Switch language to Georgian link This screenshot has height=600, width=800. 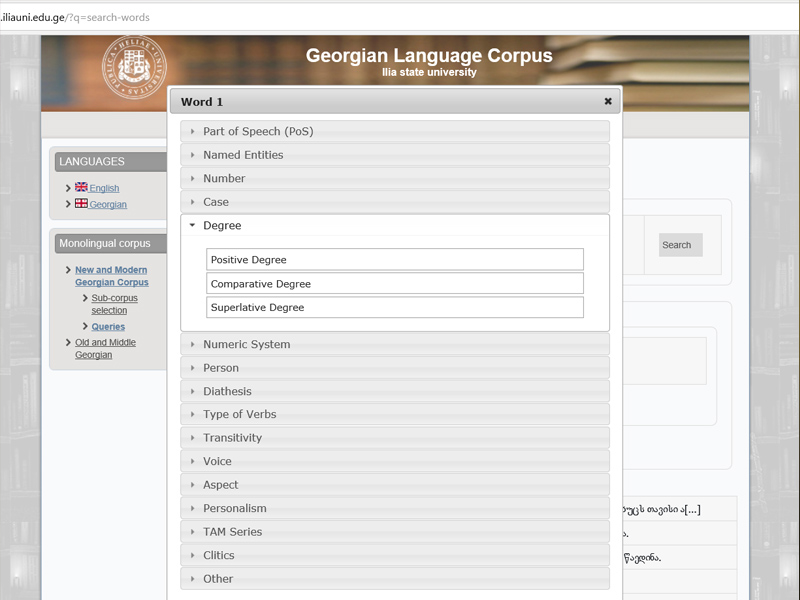(x=108, y=204)
